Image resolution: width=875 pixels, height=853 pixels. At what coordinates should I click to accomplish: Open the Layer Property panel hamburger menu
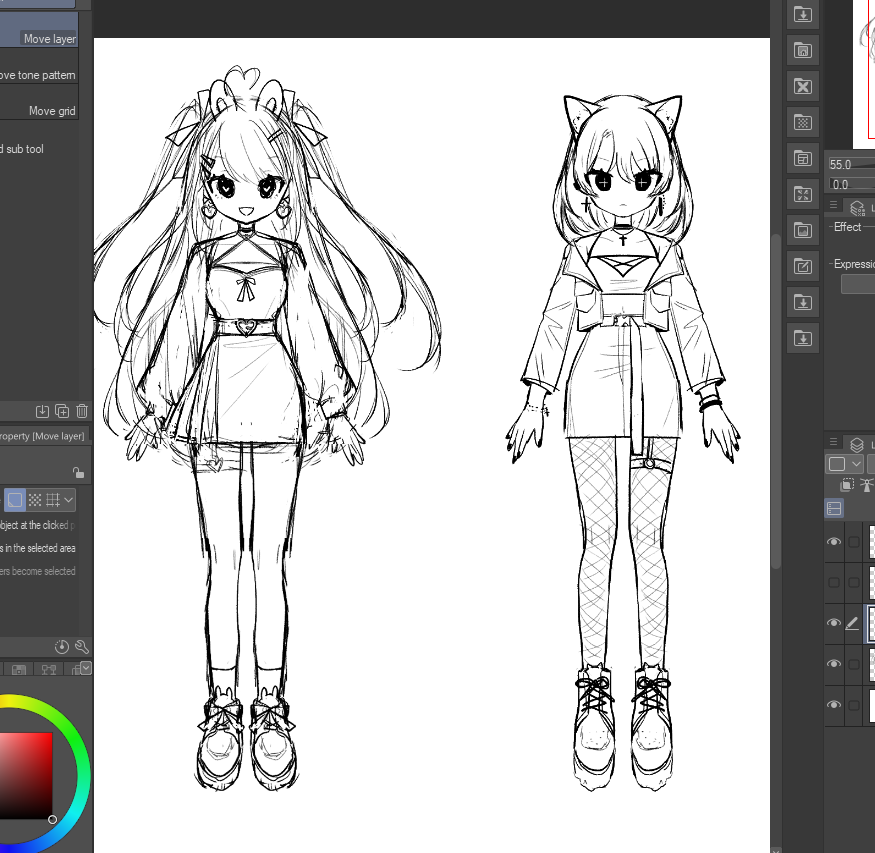833,205
